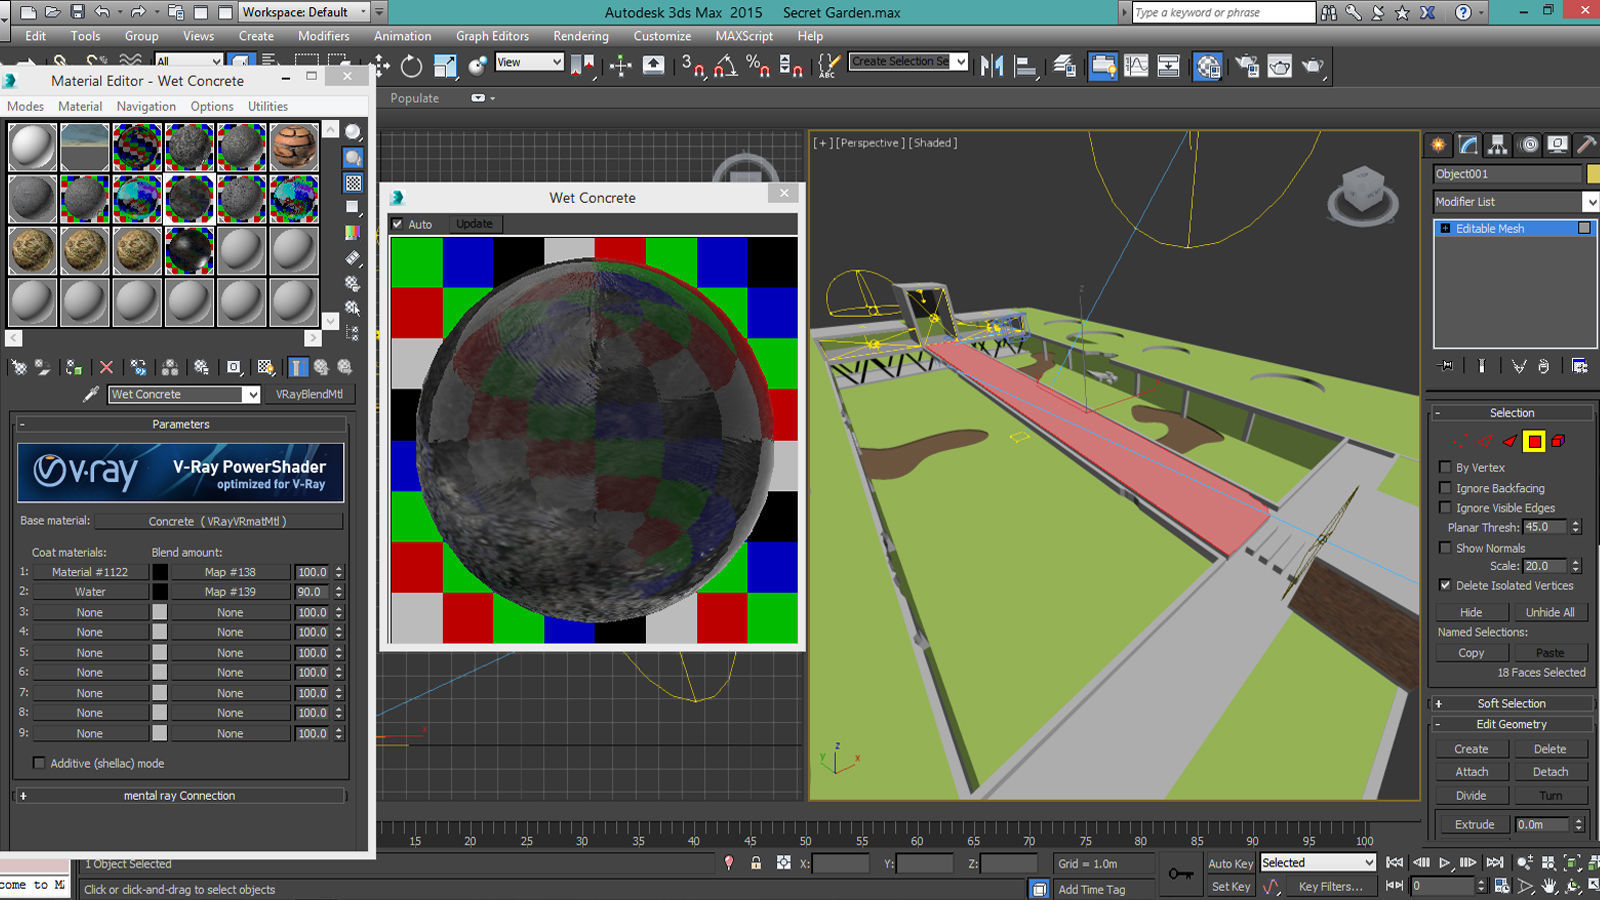
Task: Open Material Editor Utilities menu
Action: coord(268,106)
